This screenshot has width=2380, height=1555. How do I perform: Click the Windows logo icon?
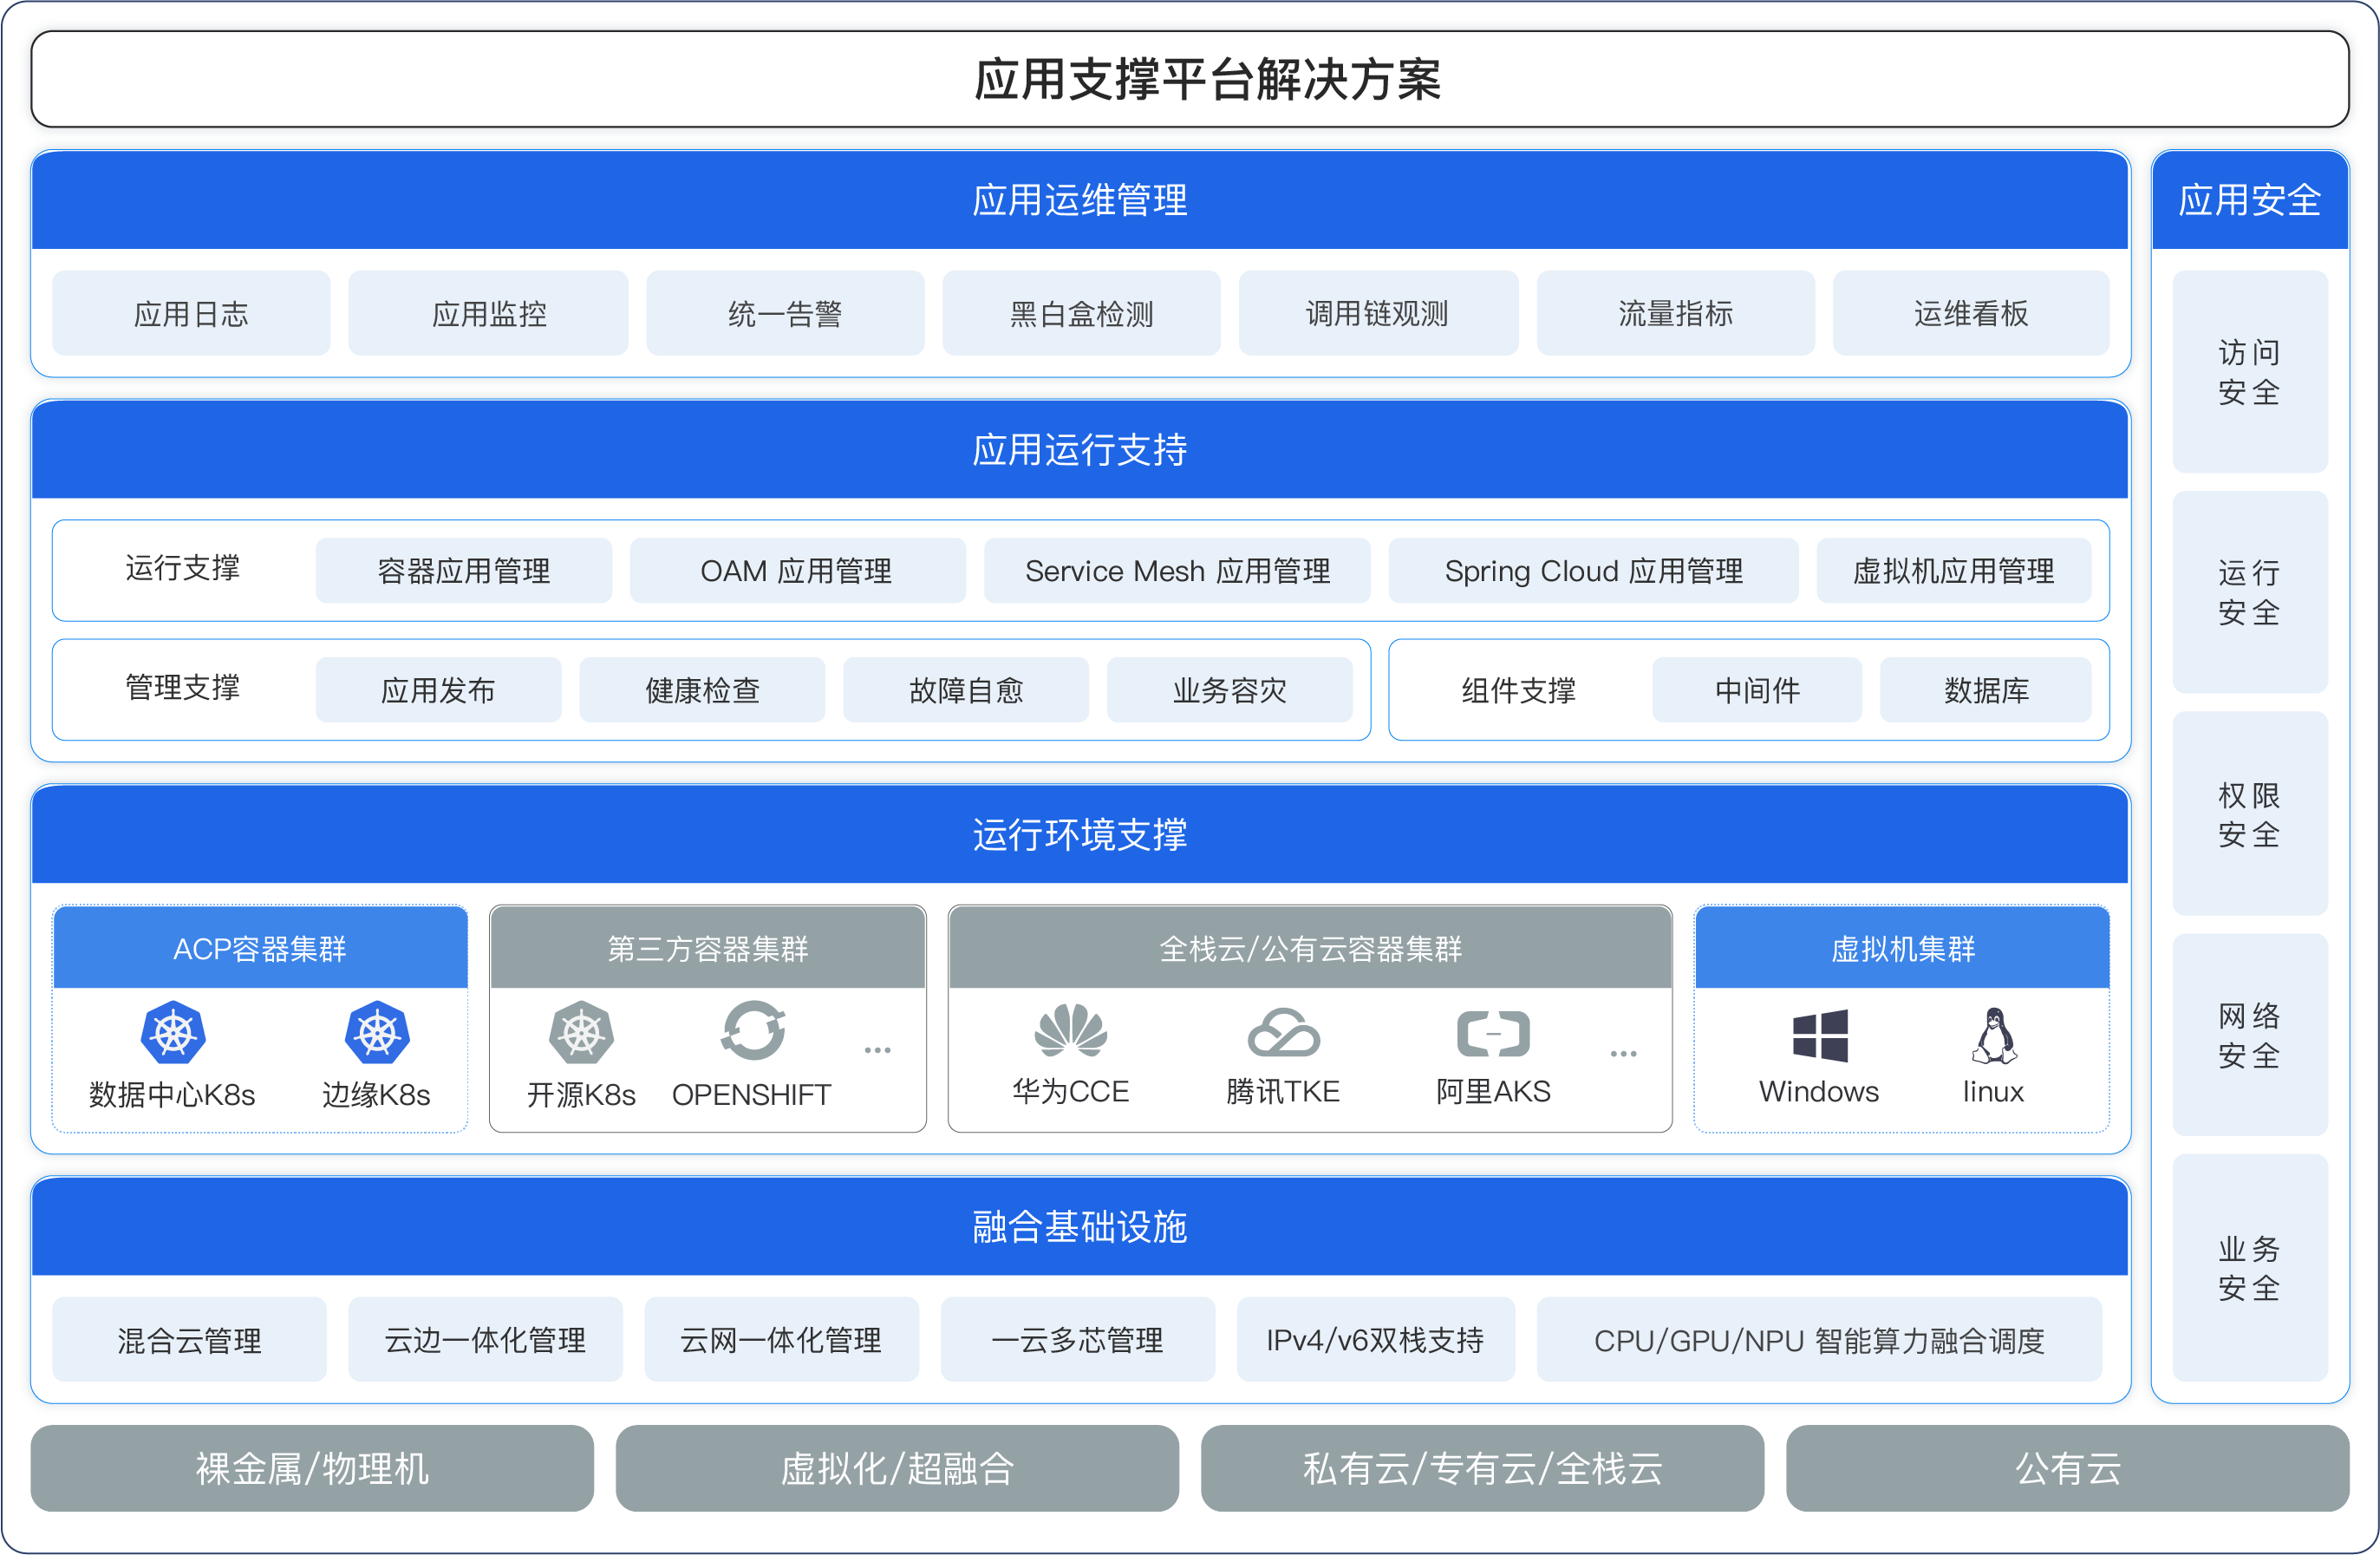[x=1819, y=1035]
